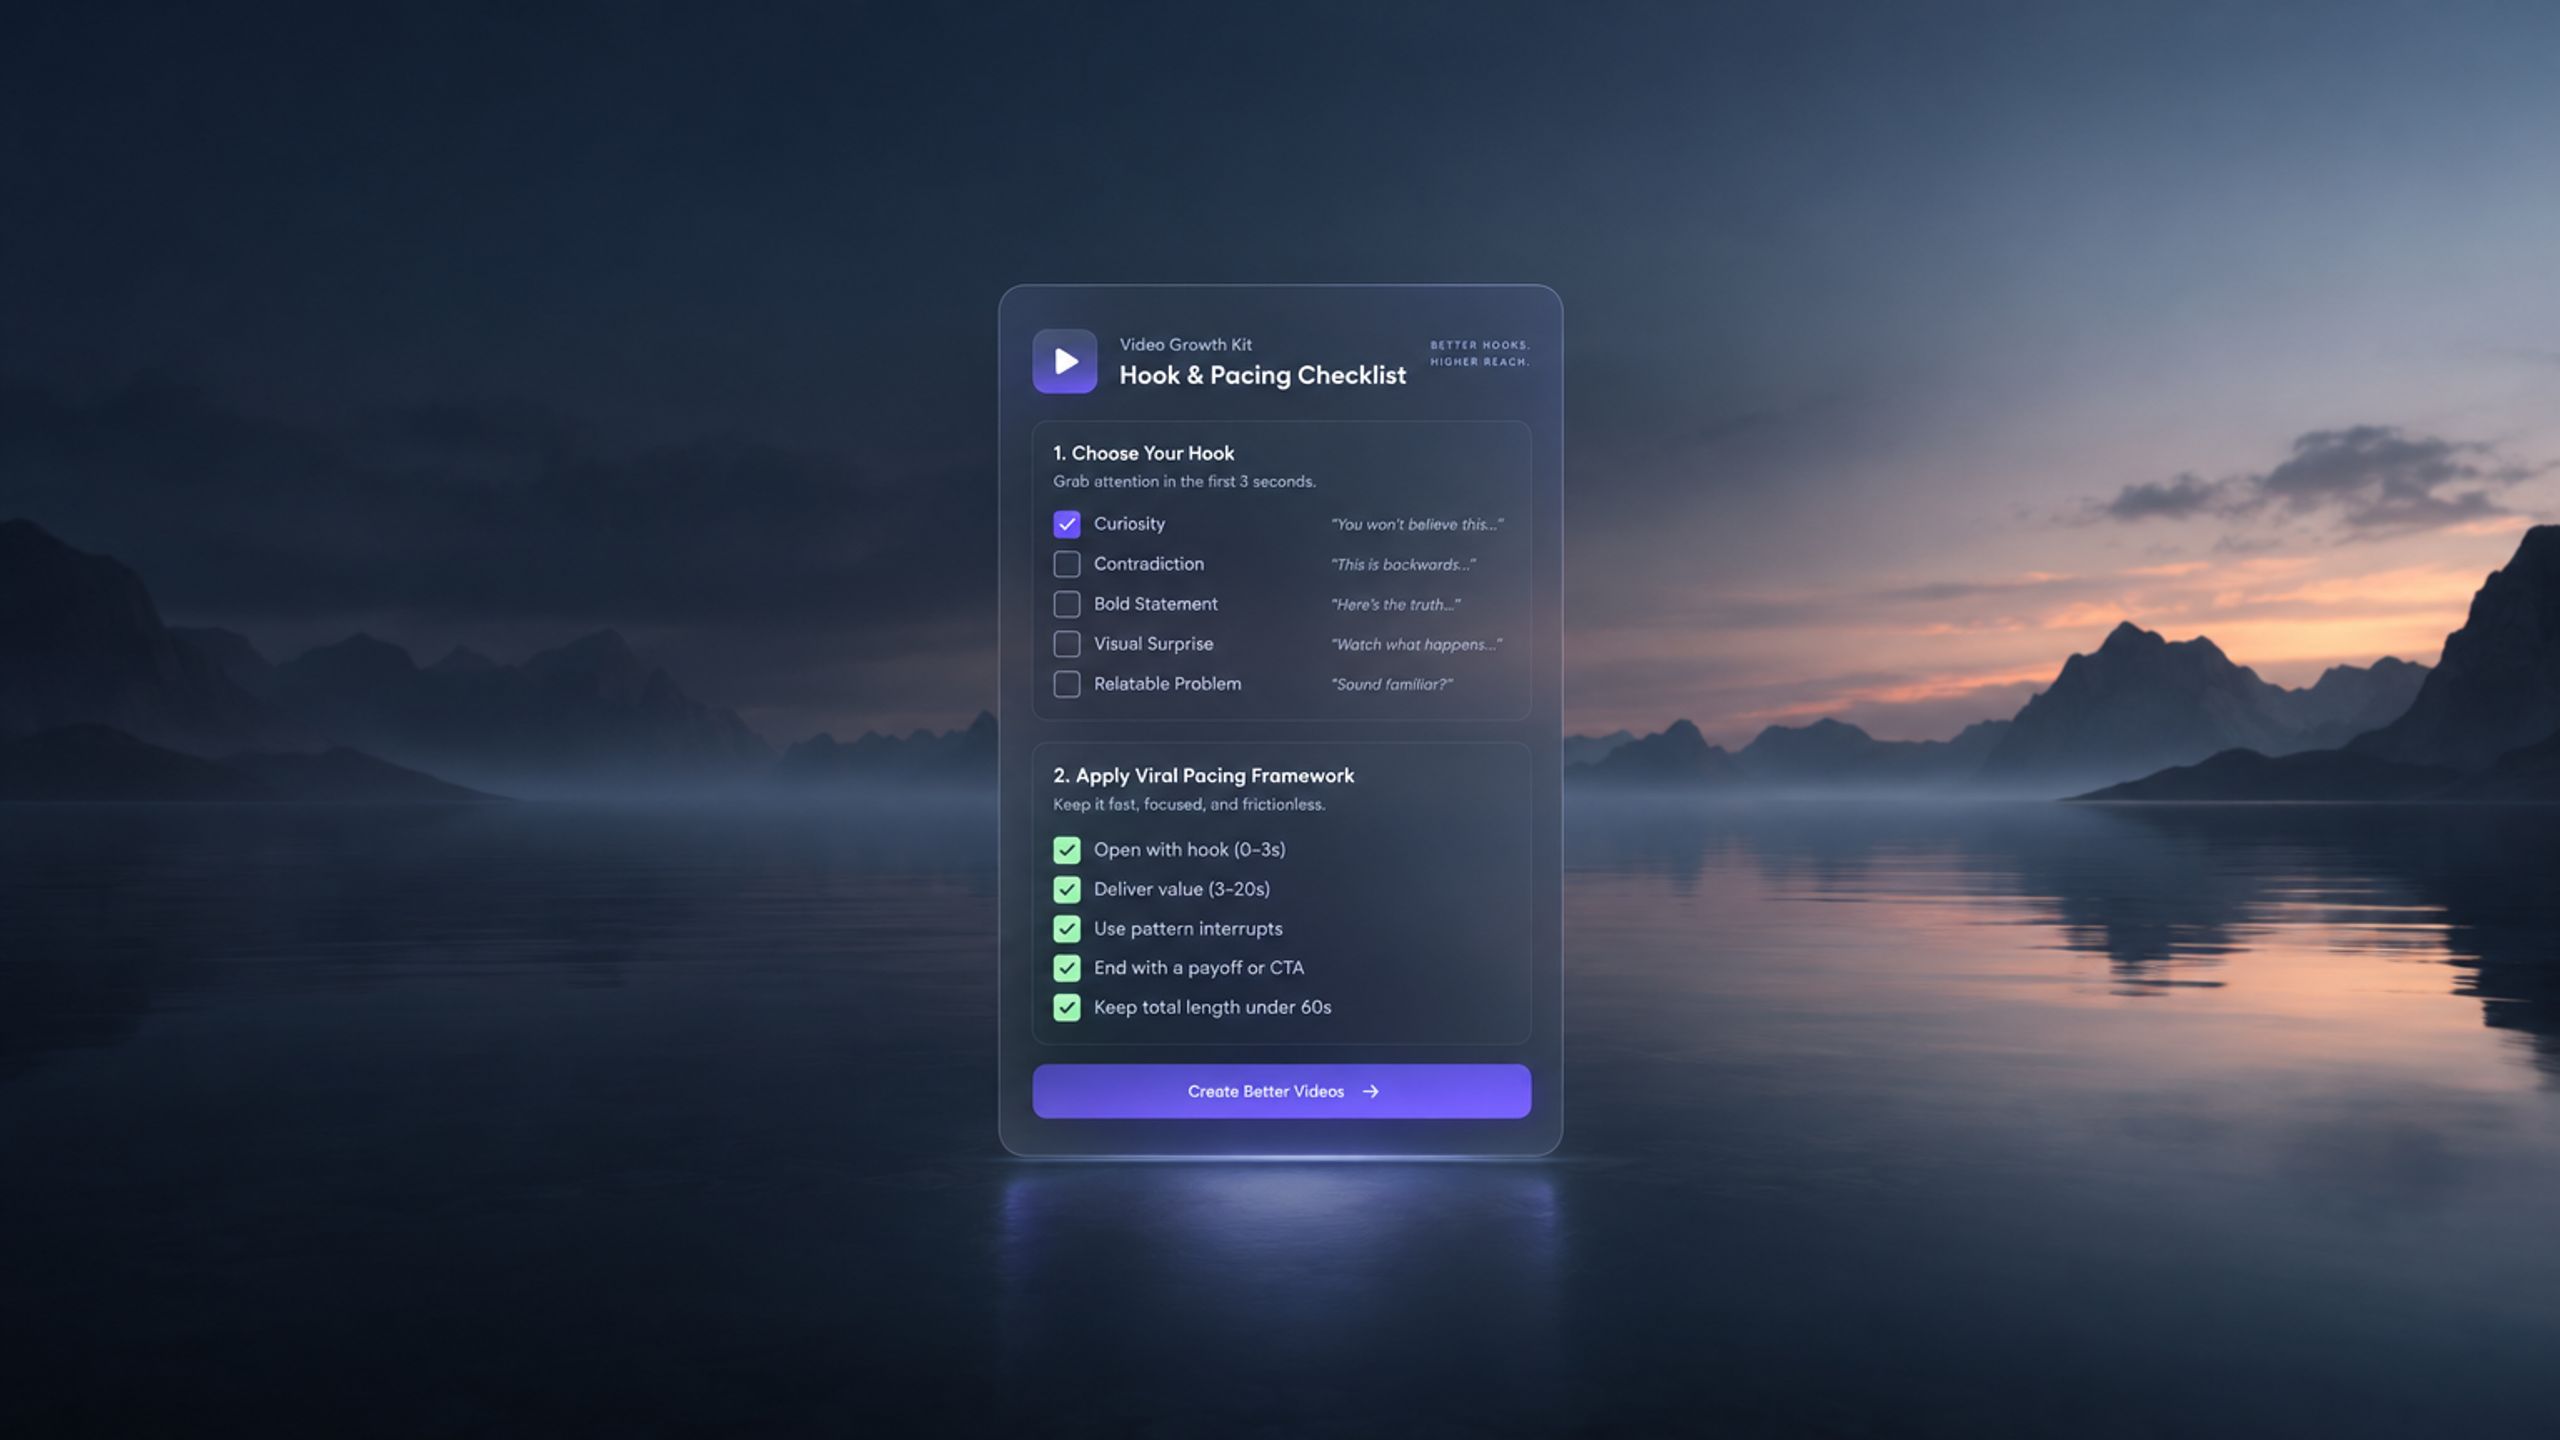Click Grab attention in the first 3 seconds
2560x1440 pixels.
coord(1184,482)
